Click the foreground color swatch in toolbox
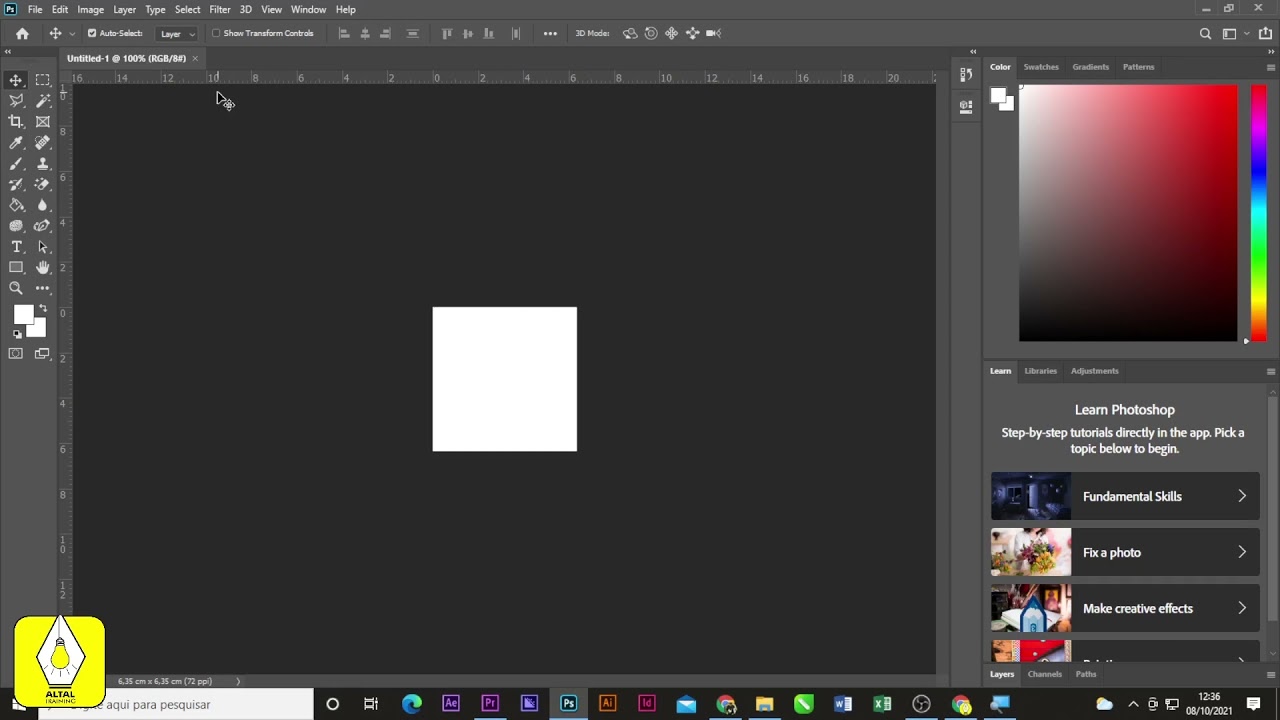This screenshot has height=720, width=1280. 23,316
